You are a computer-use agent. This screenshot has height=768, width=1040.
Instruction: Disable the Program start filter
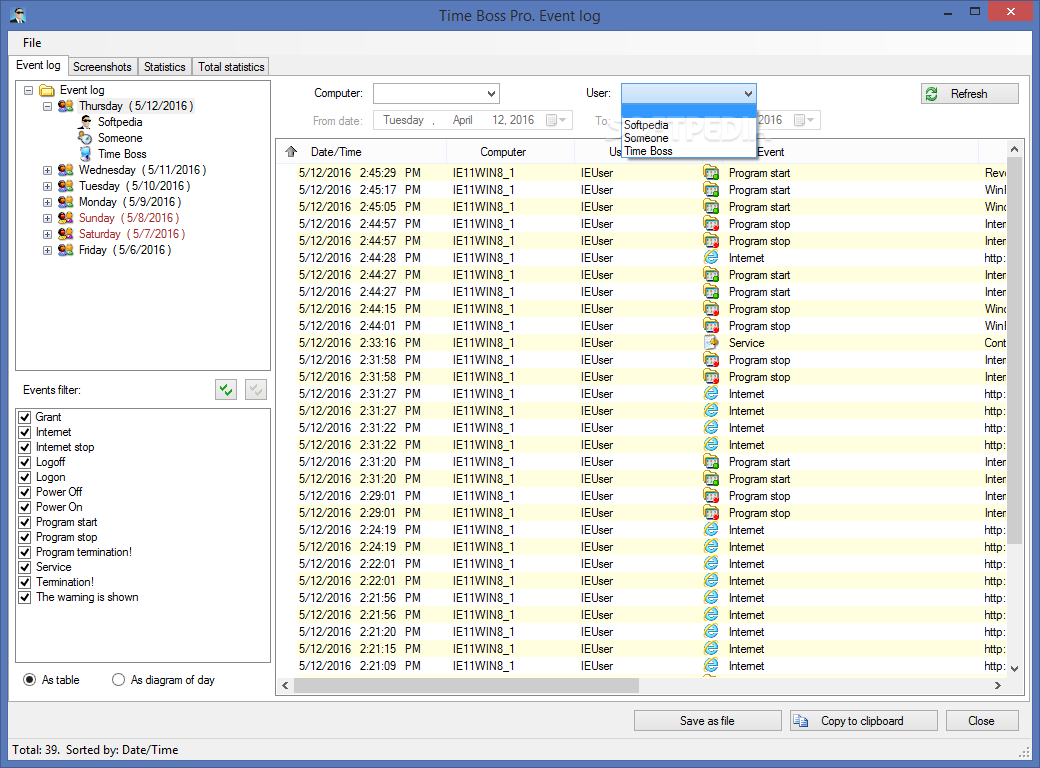pos(25,522)
